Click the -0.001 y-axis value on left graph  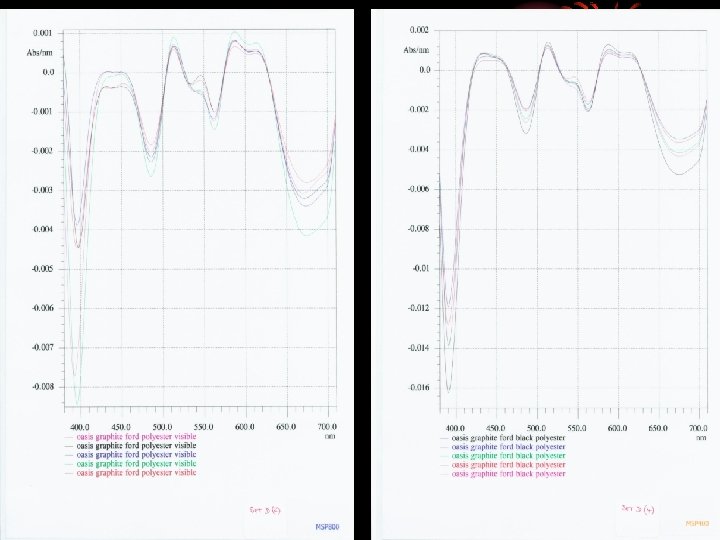pyautogui.click(x=43, y=112)
